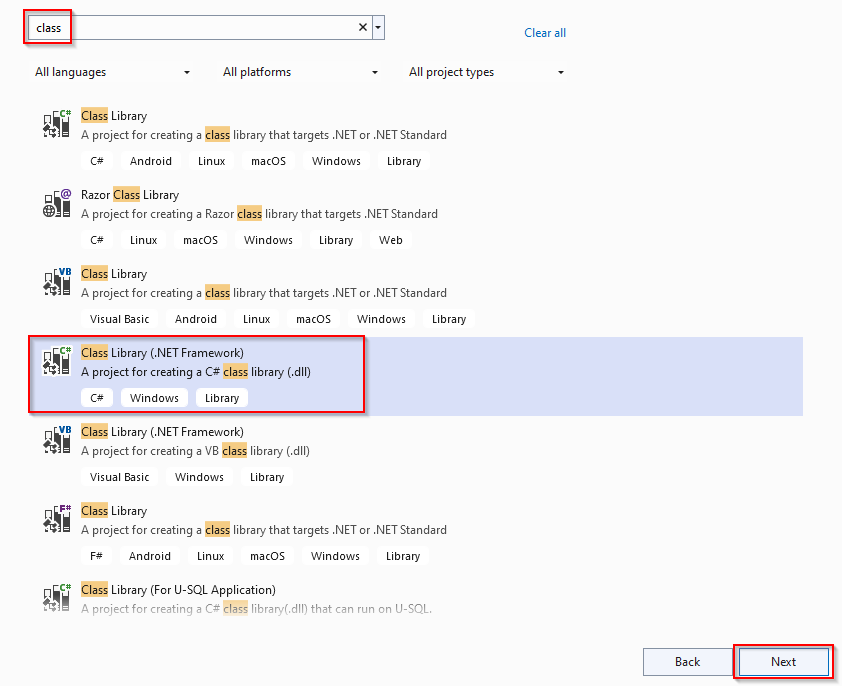Select the Razor Class Library title

click(130, 195)
